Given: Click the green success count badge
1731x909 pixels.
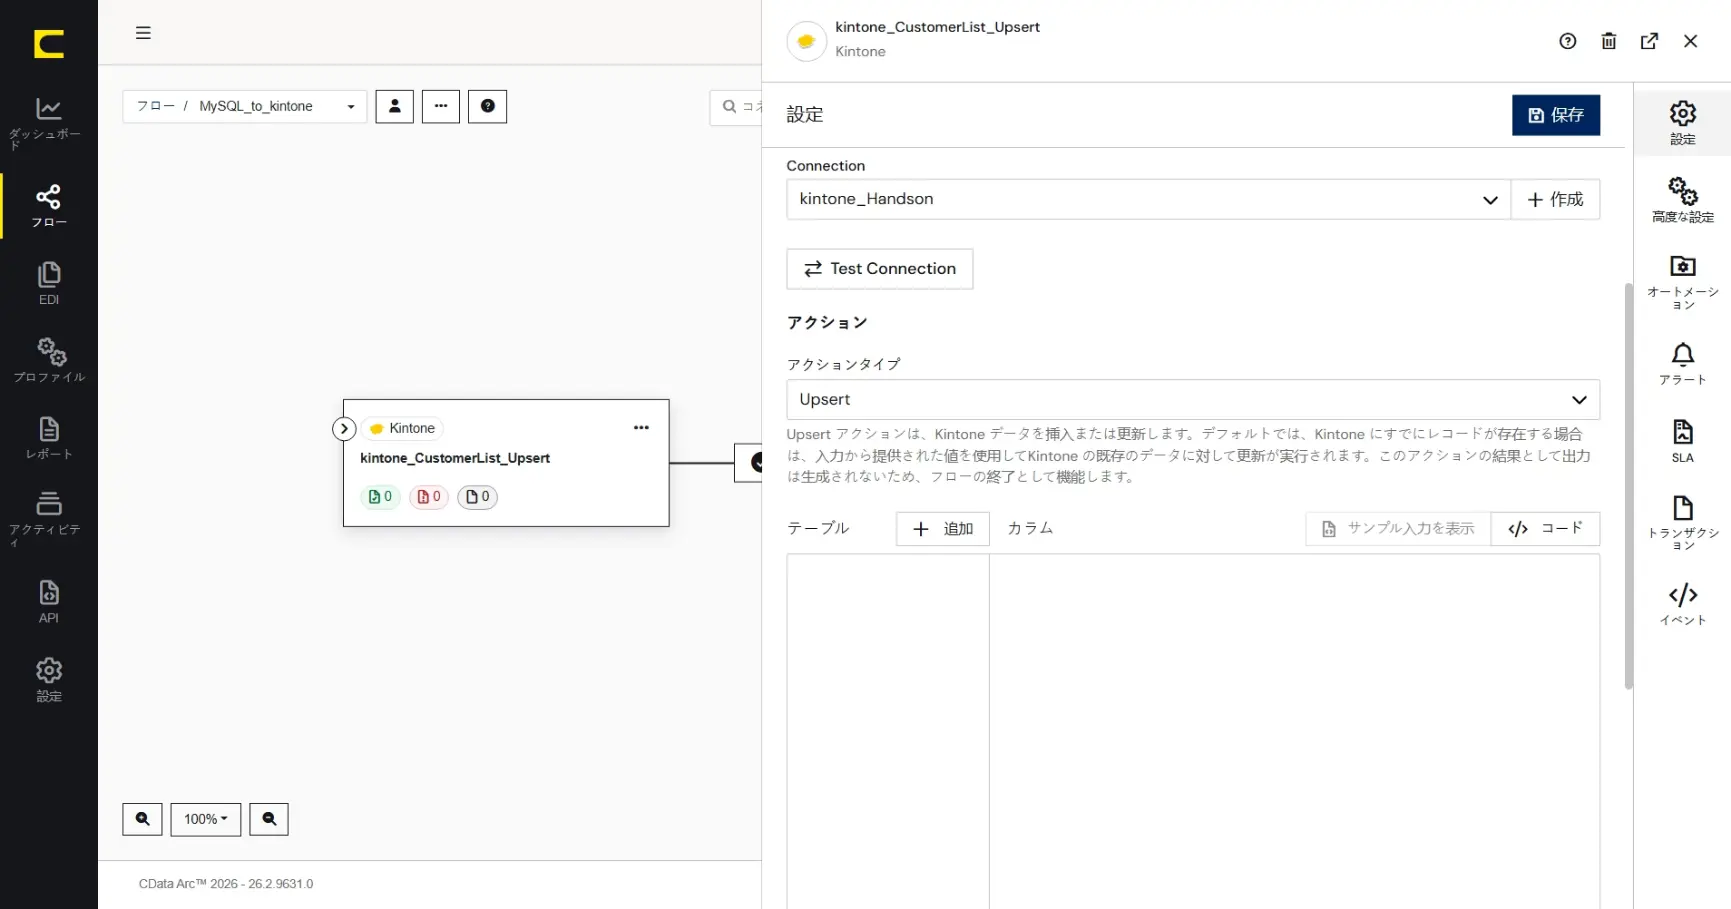Looking at the screenshot, I should tap(380, 497).
